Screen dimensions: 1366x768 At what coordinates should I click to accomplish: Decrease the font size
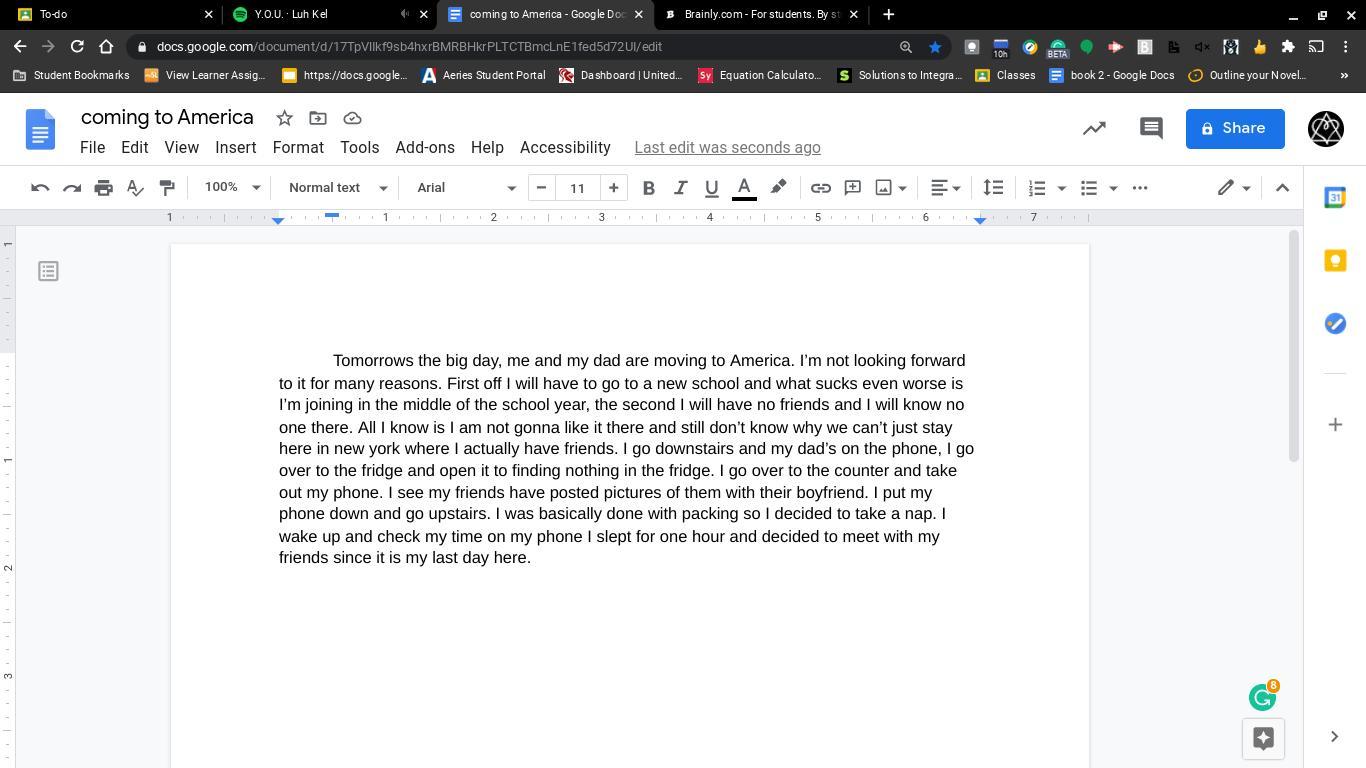tap(541, 188)
